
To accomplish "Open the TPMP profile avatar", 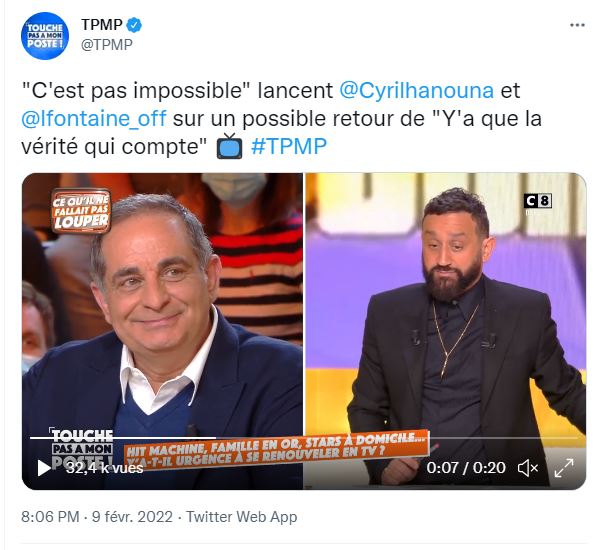I will (45, 36).
